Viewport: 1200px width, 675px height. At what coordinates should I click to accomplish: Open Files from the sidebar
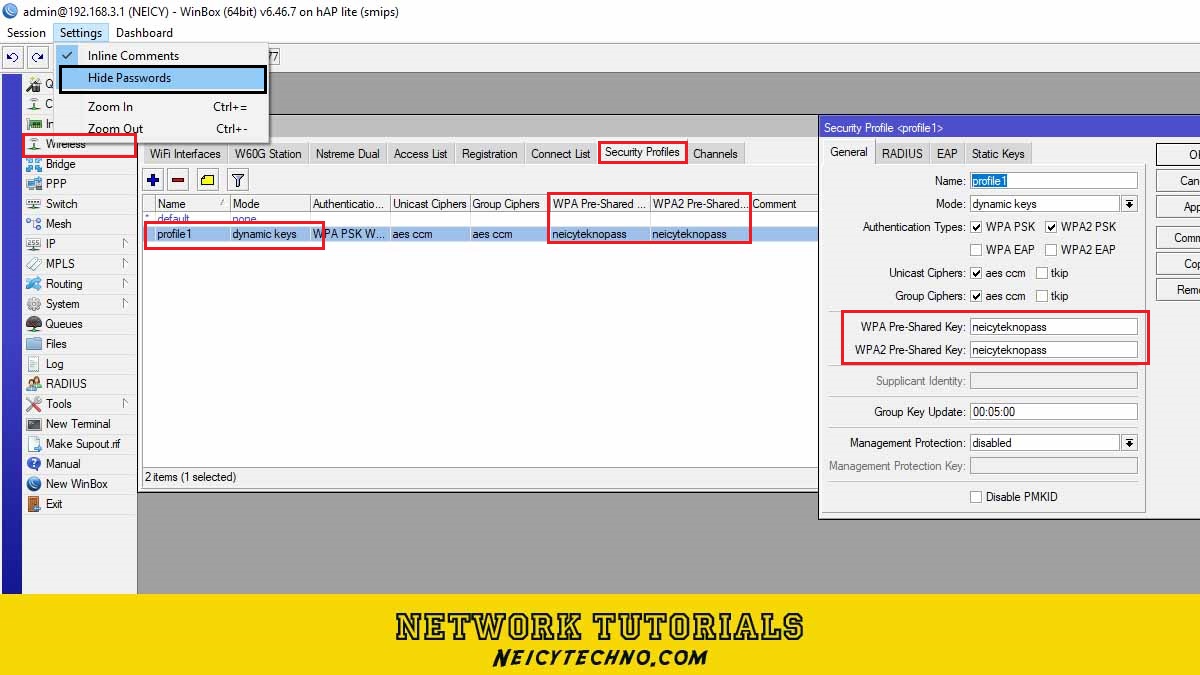pos(56,344)
